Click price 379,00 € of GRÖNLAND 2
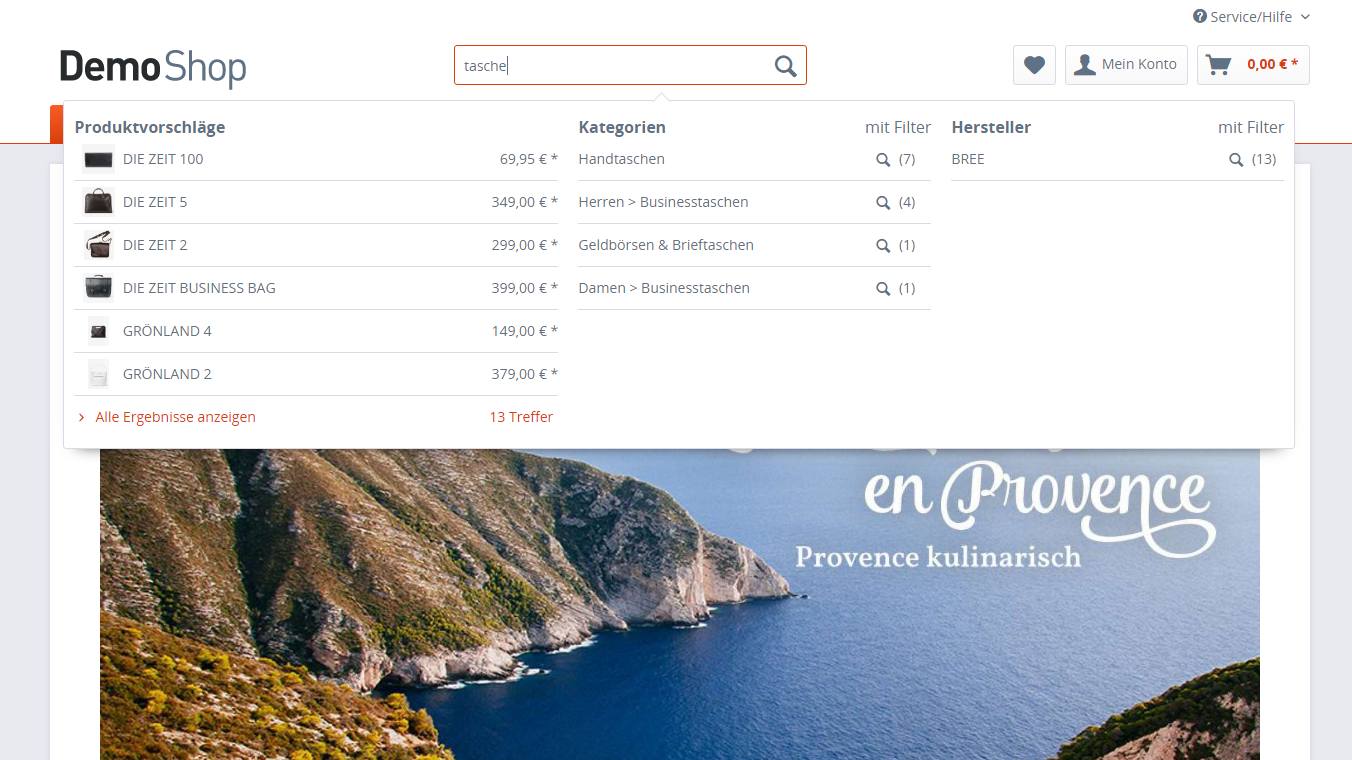 524,374
